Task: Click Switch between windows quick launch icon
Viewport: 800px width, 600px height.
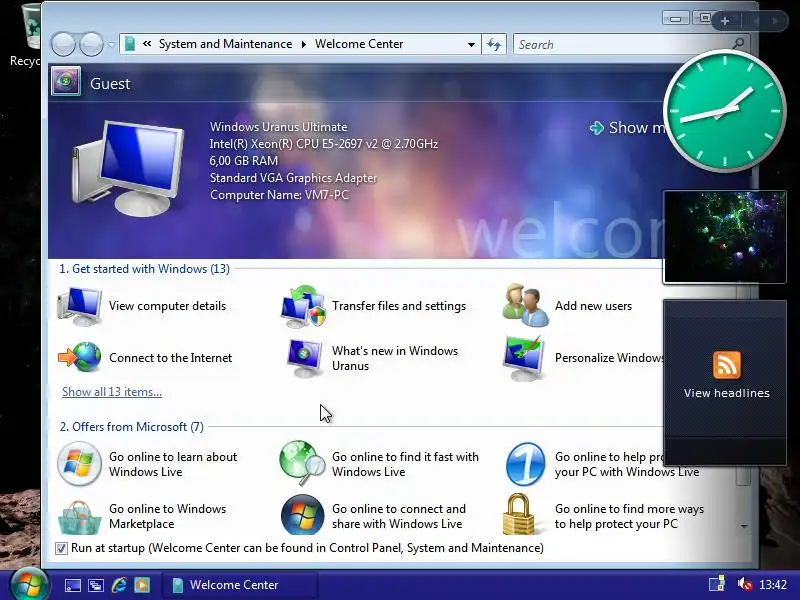Action: click(96, 585)
